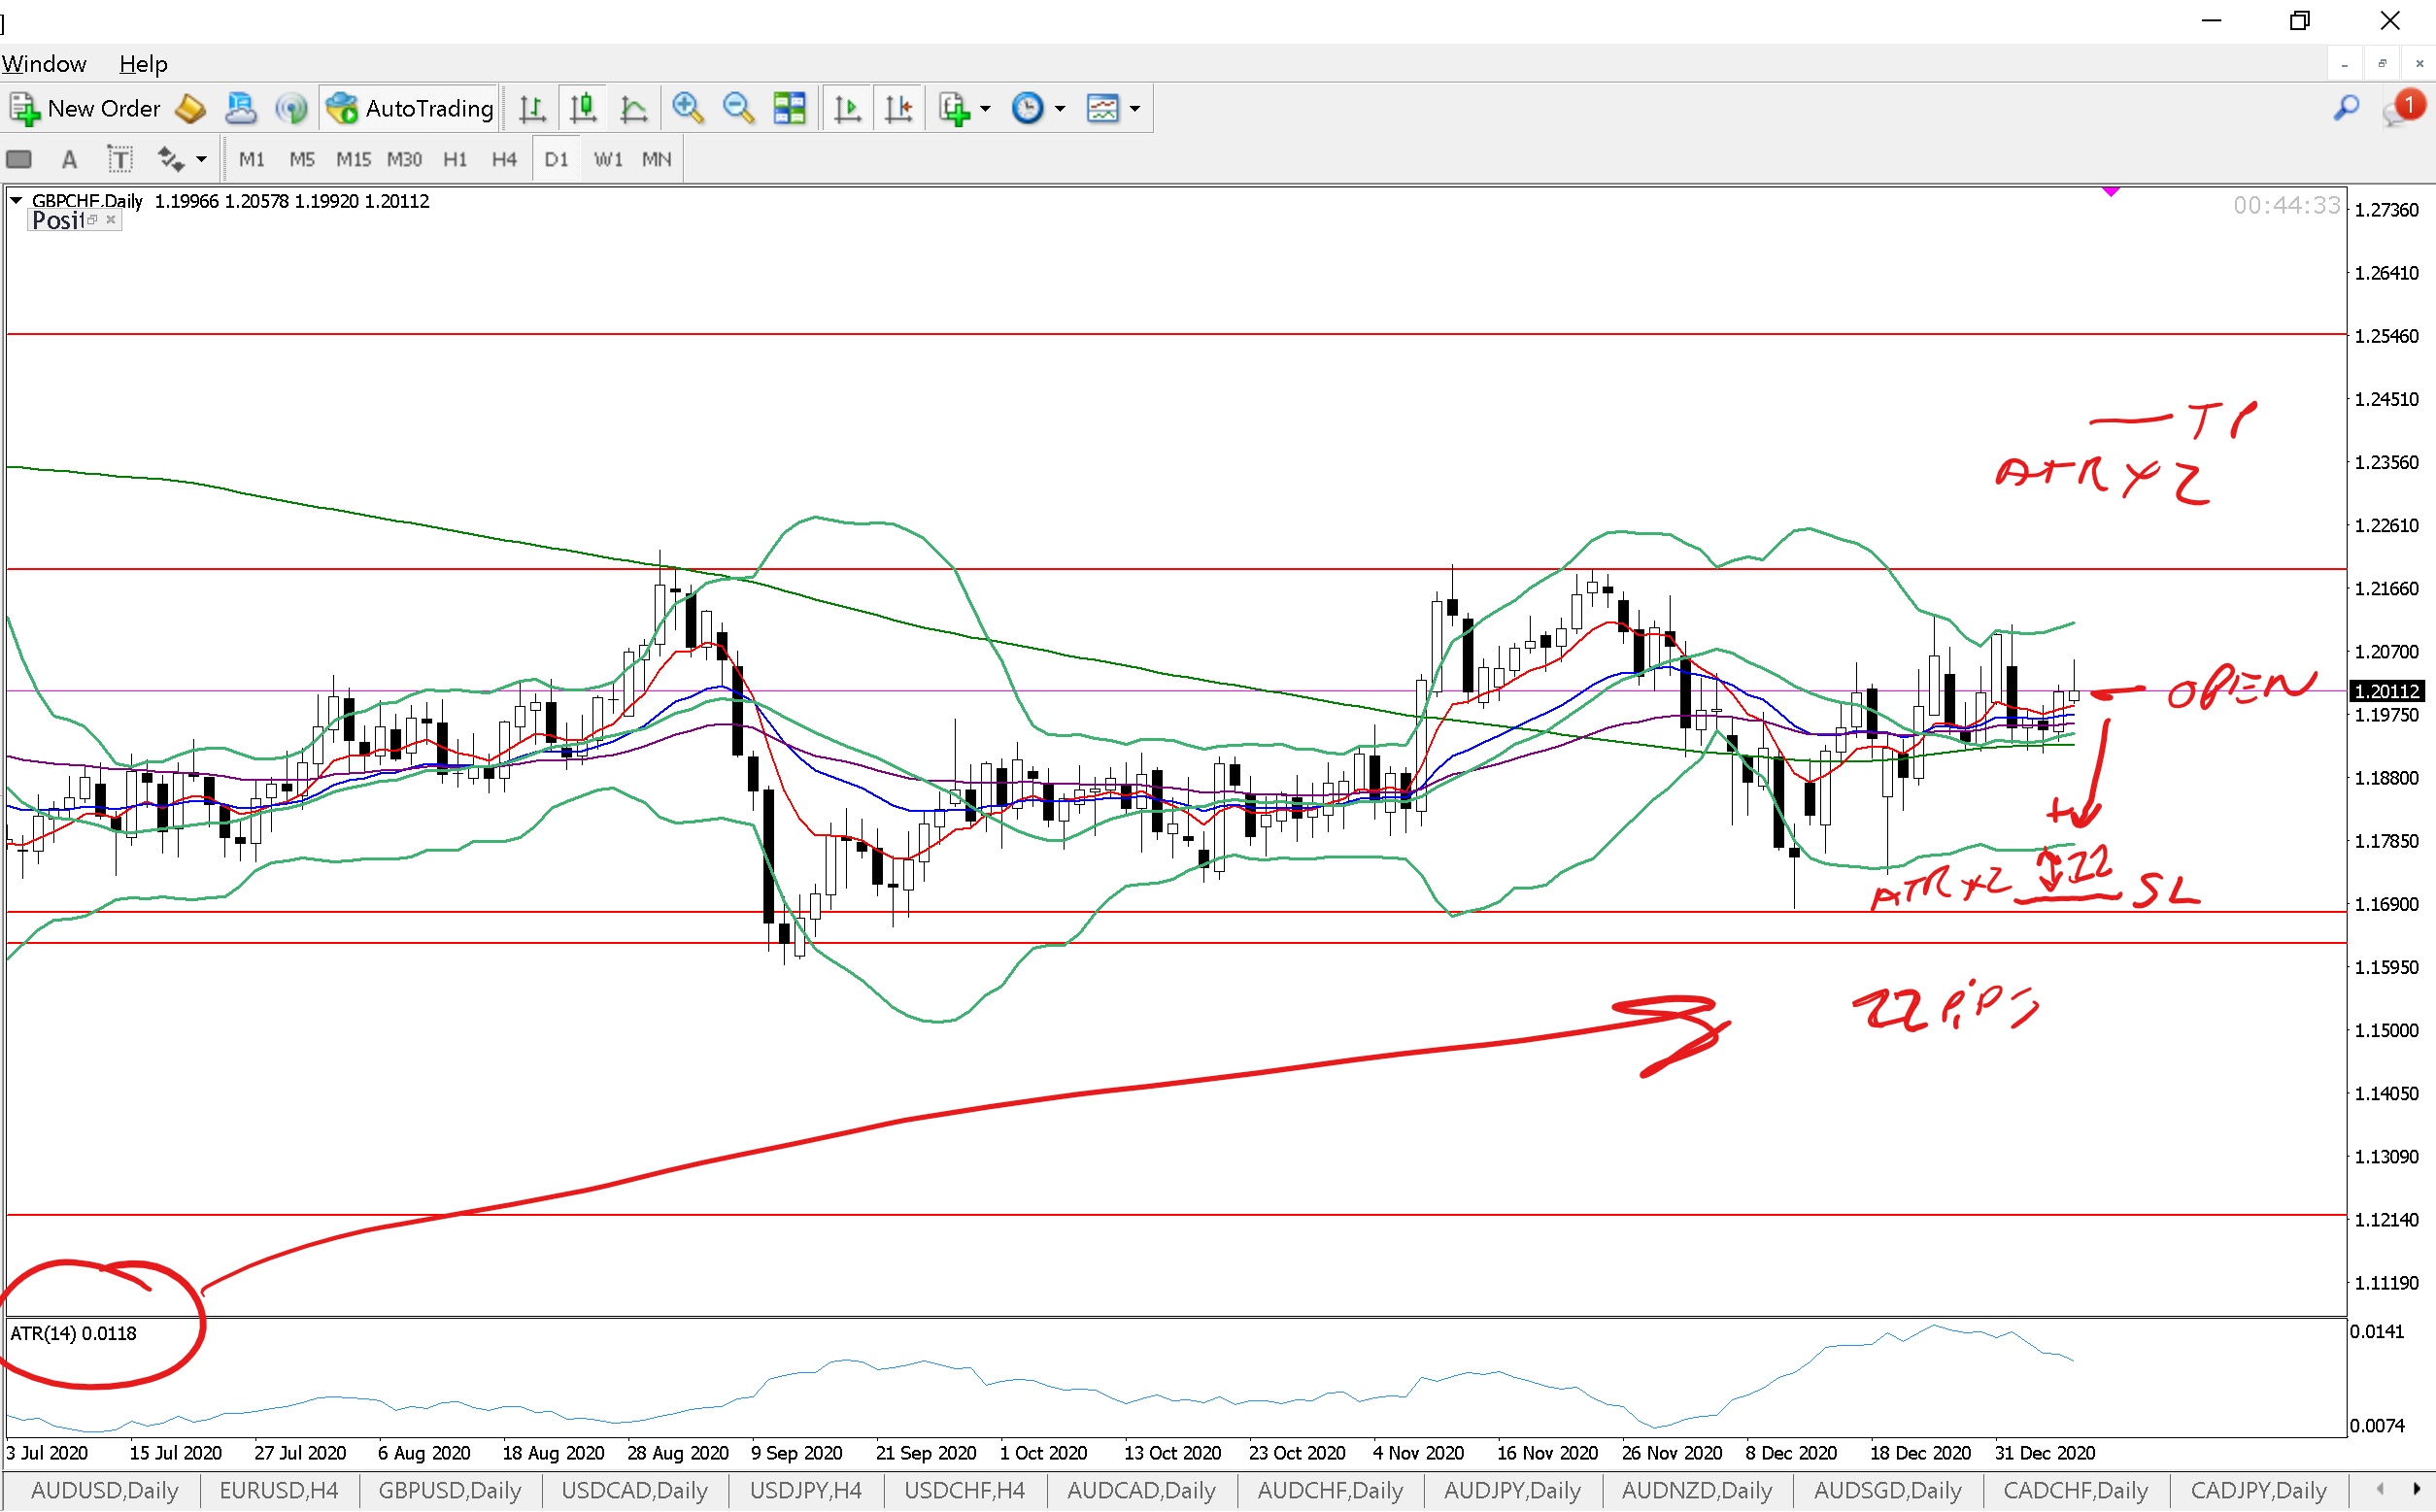Click the periodicity clock icon
This screenshot has width=2436, height=1512.
[1027, 108]
